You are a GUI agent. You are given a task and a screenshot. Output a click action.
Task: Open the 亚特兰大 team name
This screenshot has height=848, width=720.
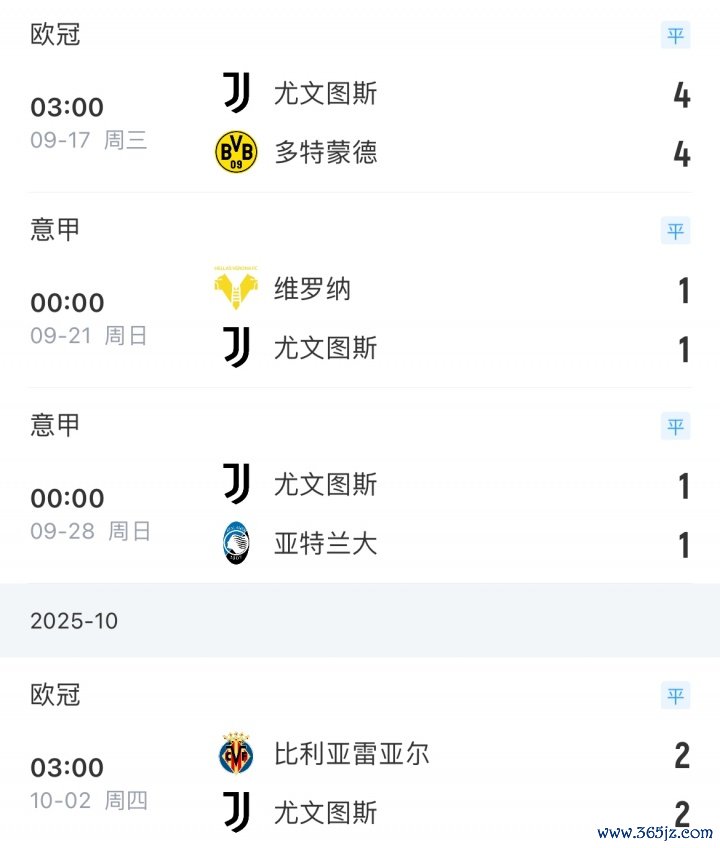tap(326, 543)
